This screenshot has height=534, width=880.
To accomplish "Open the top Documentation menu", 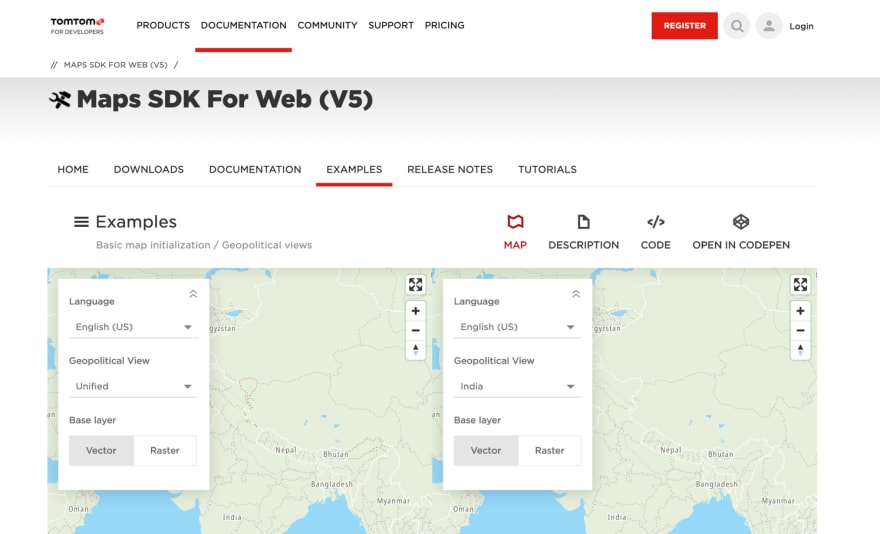I will (244, 25).
